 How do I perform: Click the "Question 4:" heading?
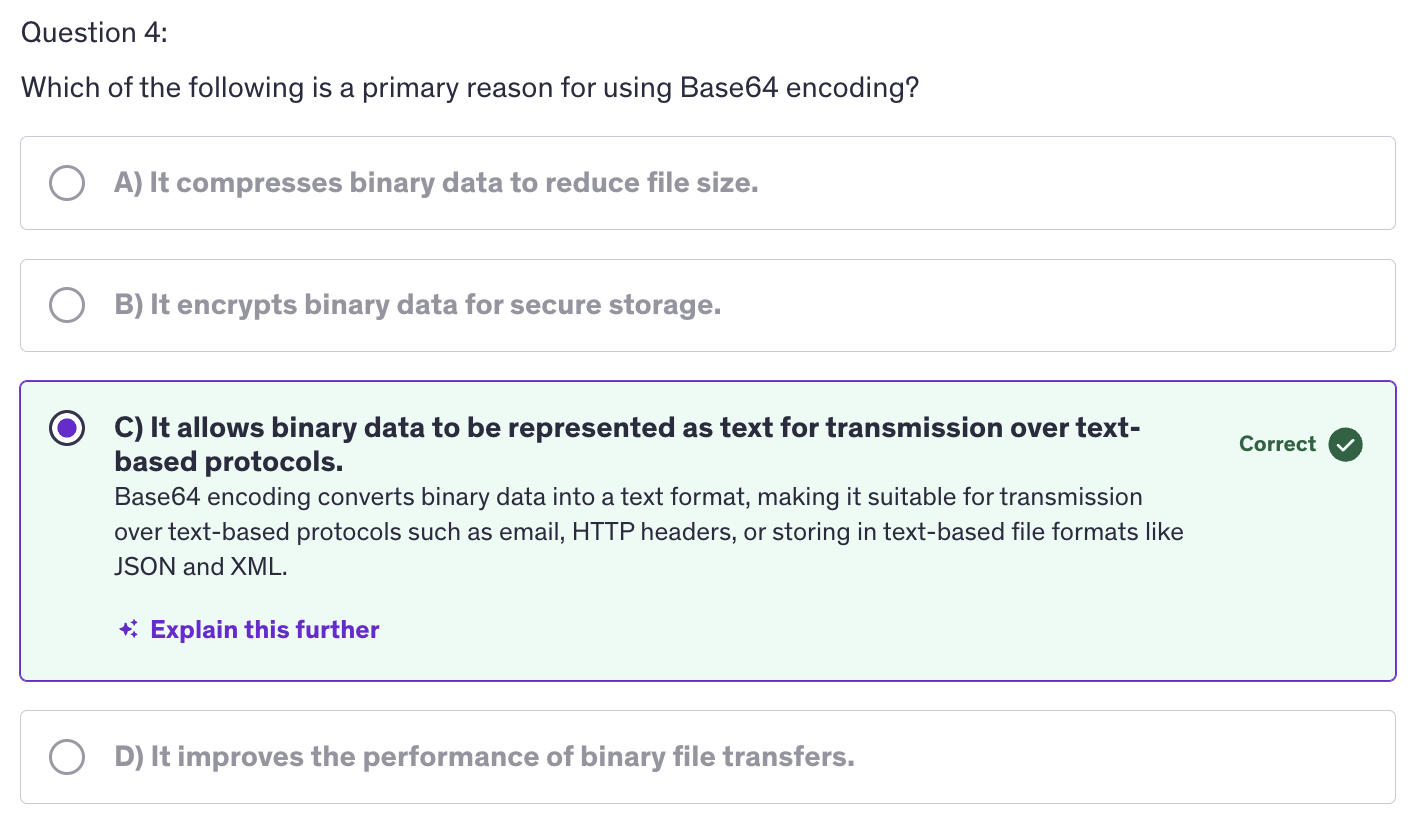(94, 33)
